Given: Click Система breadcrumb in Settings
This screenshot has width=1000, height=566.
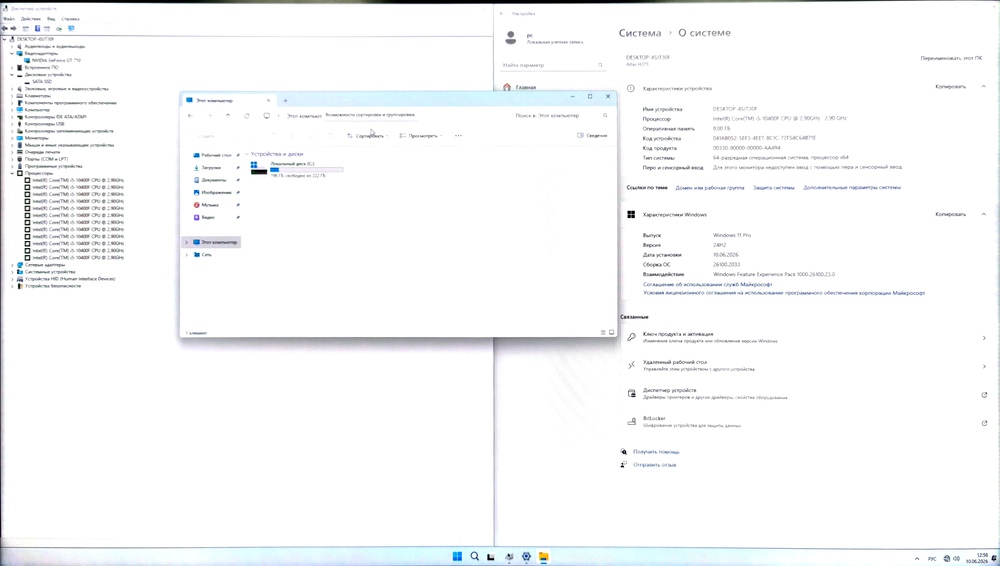Looking at the screenshot, I should coord(640,33).
